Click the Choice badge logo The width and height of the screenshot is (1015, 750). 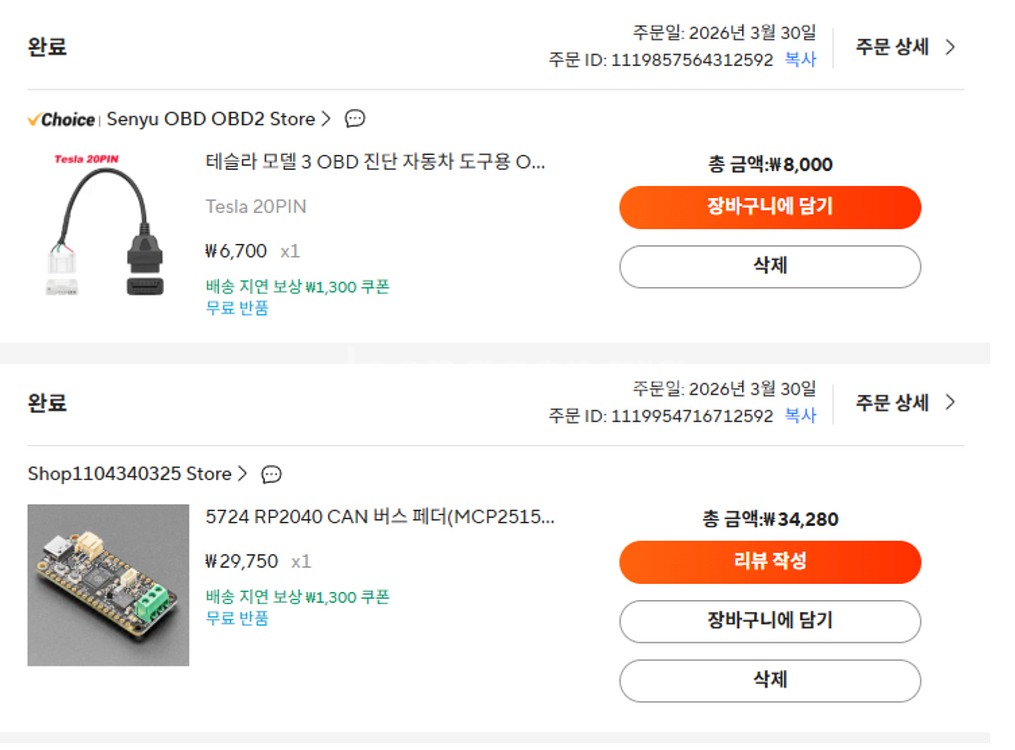pos(62,119)
